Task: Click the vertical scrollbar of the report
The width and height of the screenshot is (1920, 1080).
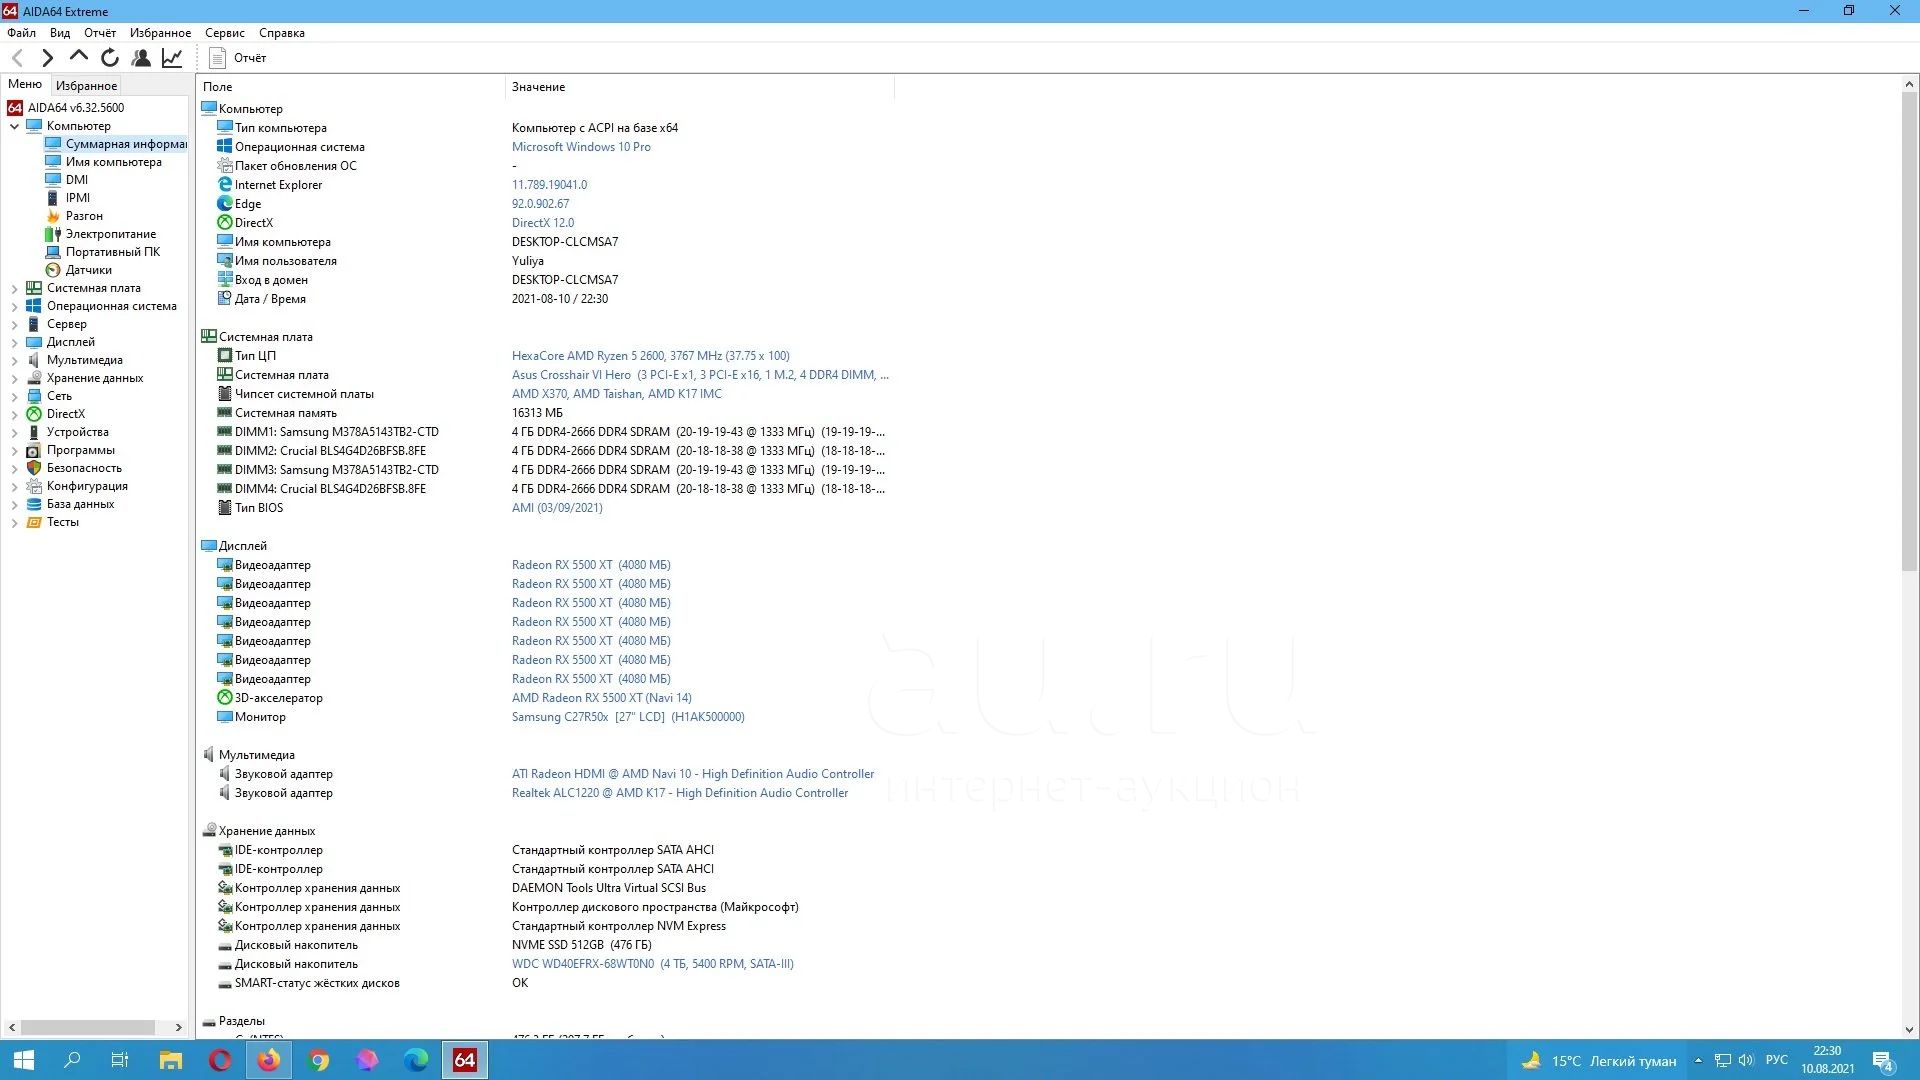Action: [1909, 330]
